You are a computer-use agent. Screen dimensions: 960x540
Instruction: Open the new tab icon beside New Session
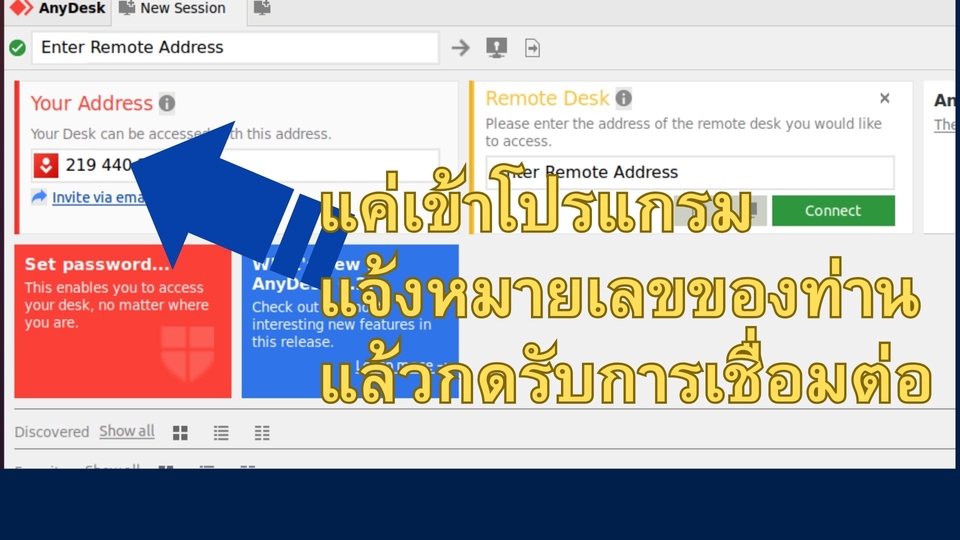point(261,9)
